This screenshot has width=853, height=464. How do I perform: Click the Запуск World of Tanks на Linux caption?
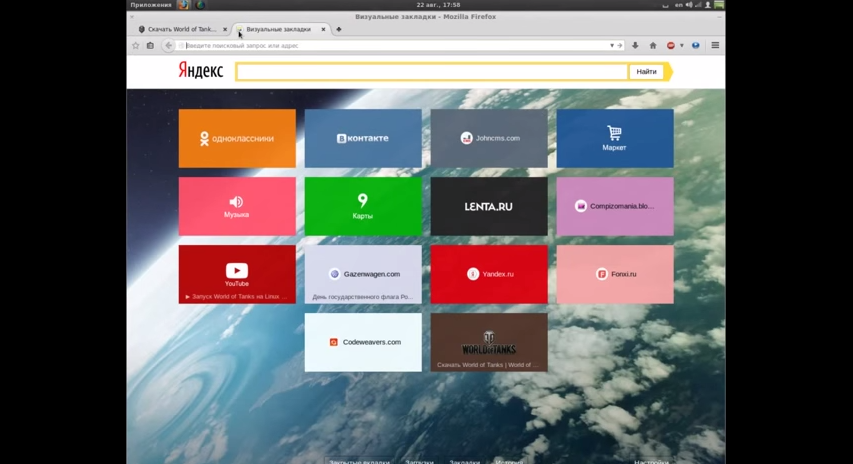[x=237, y=296]
